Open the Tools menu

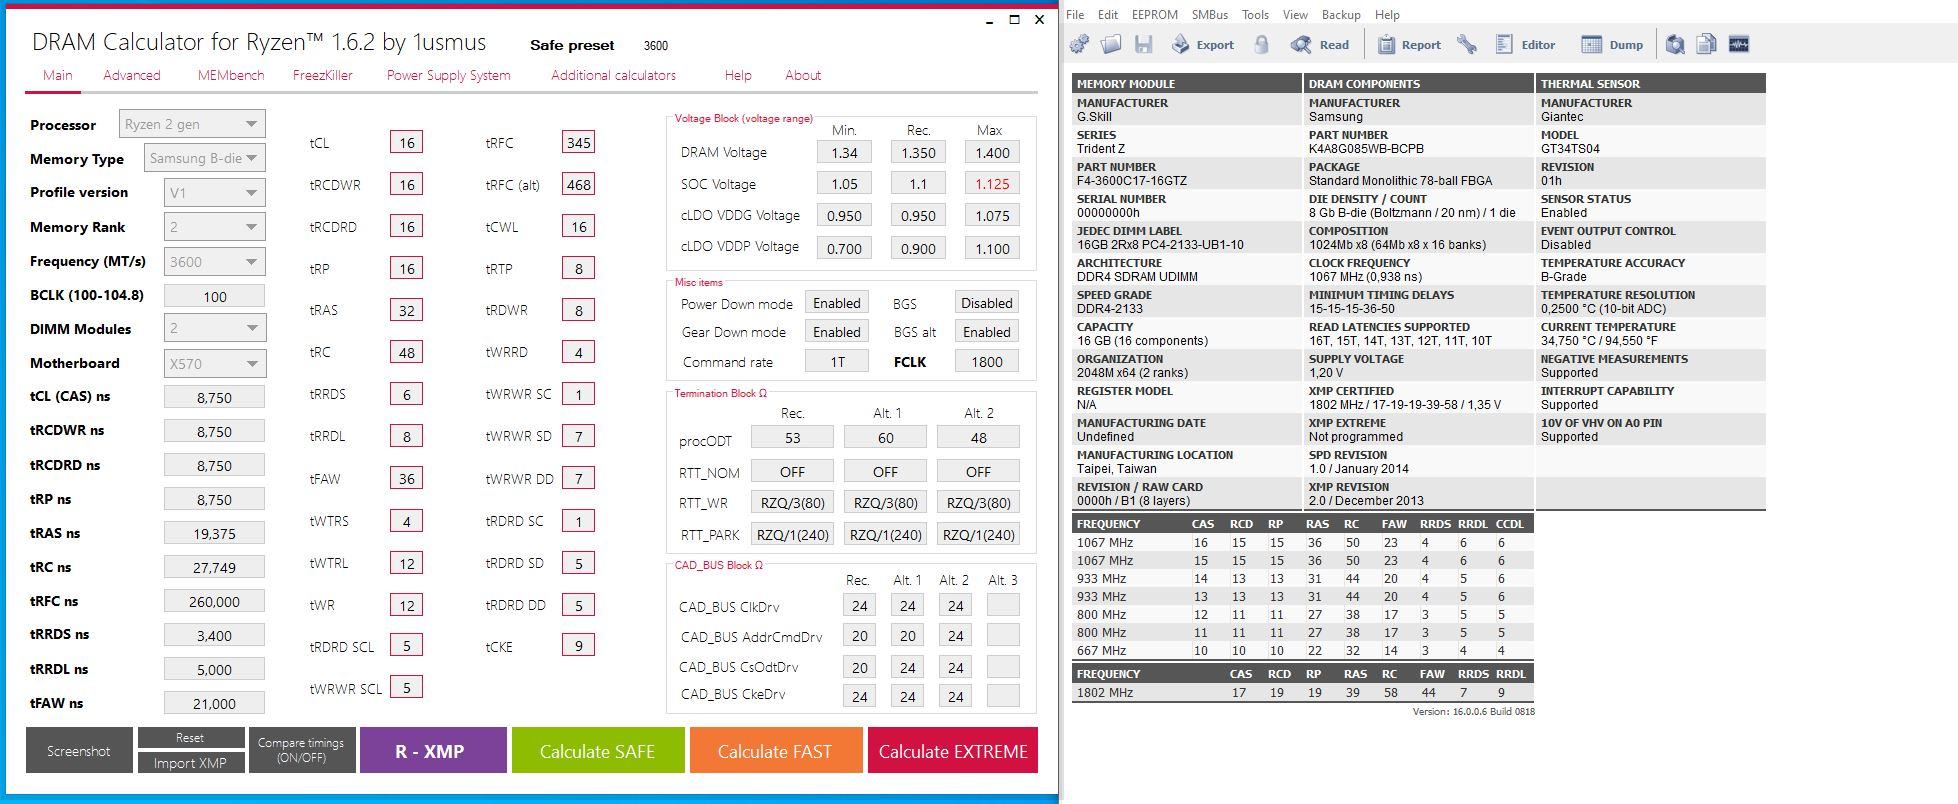point(1255,15)
